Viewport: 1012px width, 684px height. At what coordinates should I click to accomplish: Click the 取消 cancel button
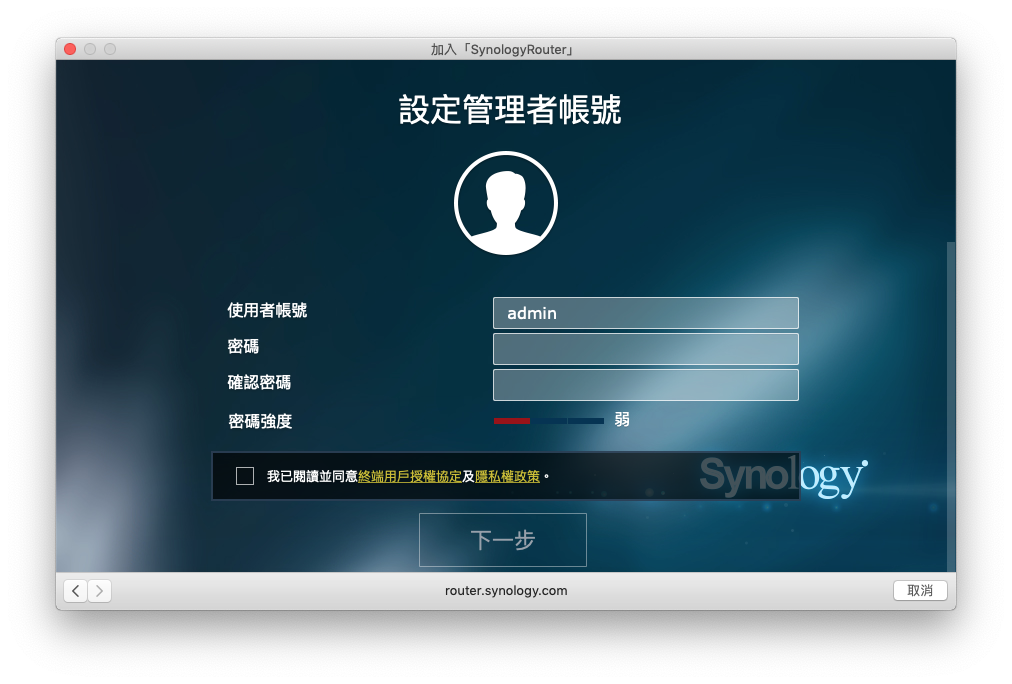(x=920, y=590)
